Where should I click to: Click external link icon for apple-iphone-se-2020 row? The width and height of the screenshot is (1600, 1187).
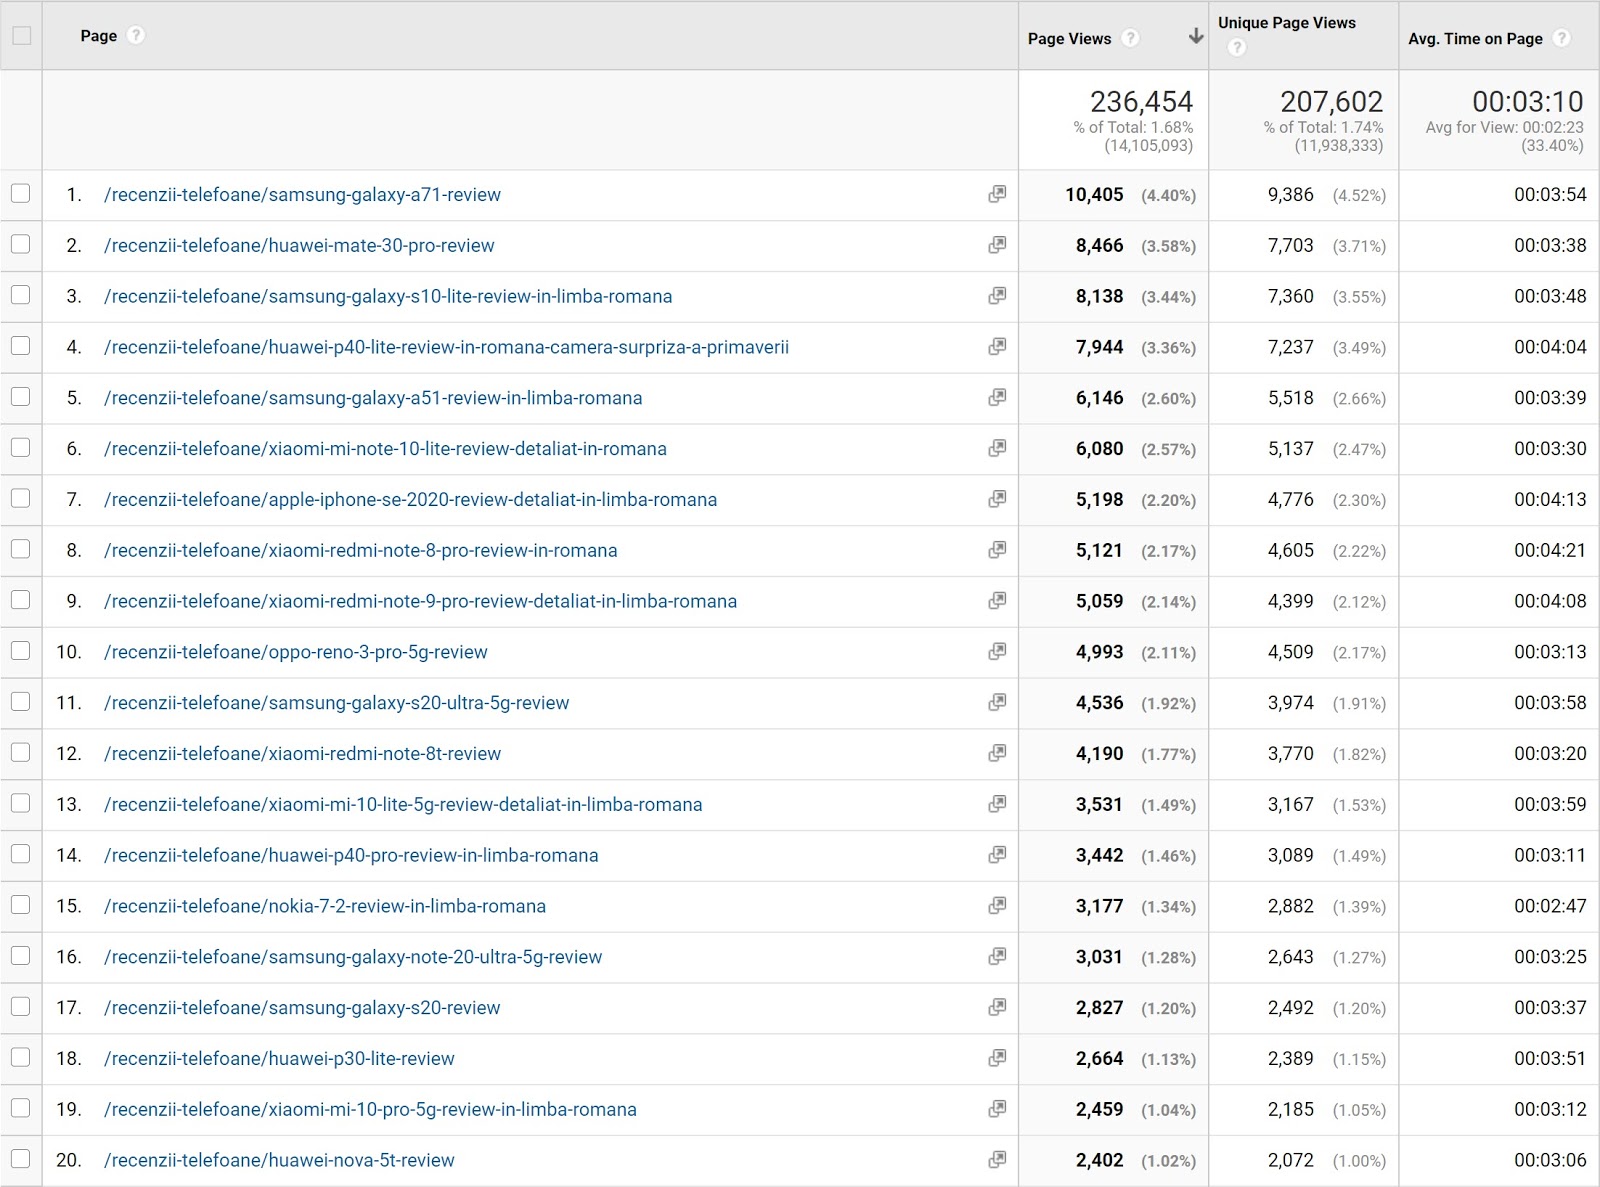(997, 499)
